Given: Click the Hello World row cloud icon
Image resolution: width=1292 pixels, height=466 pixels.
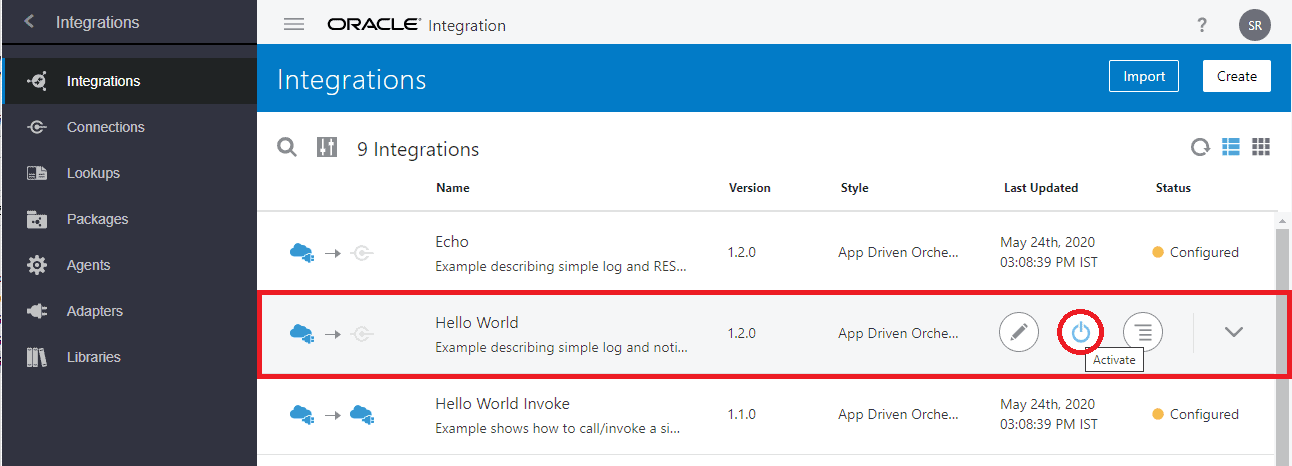Looking at the screenshot, I should coord(301,333).
